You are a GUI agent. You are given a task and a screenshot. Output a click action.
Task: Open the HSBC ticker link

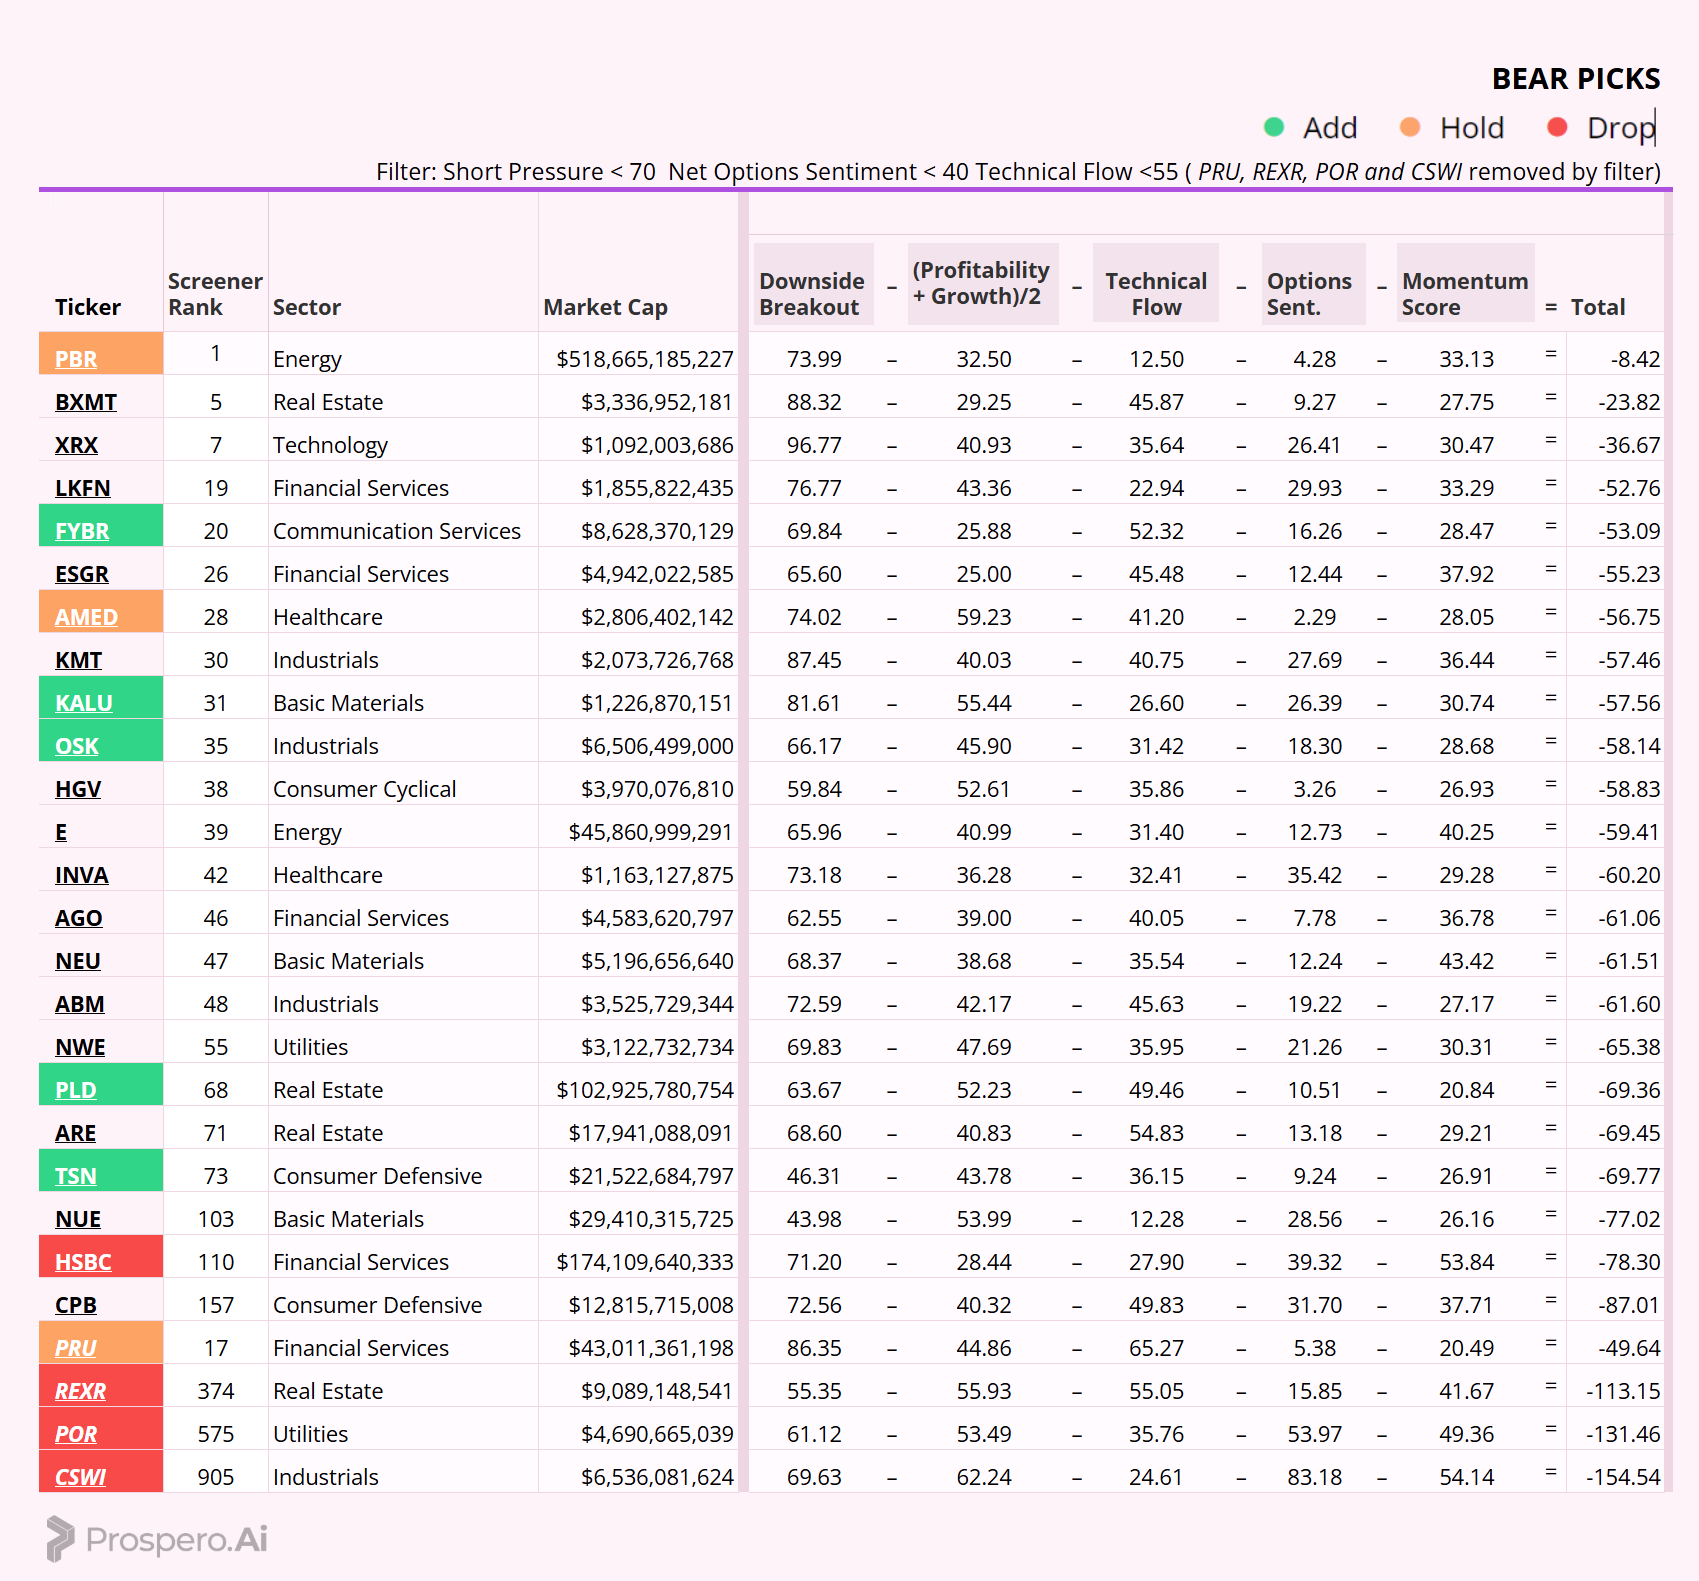coord(83,1262)
